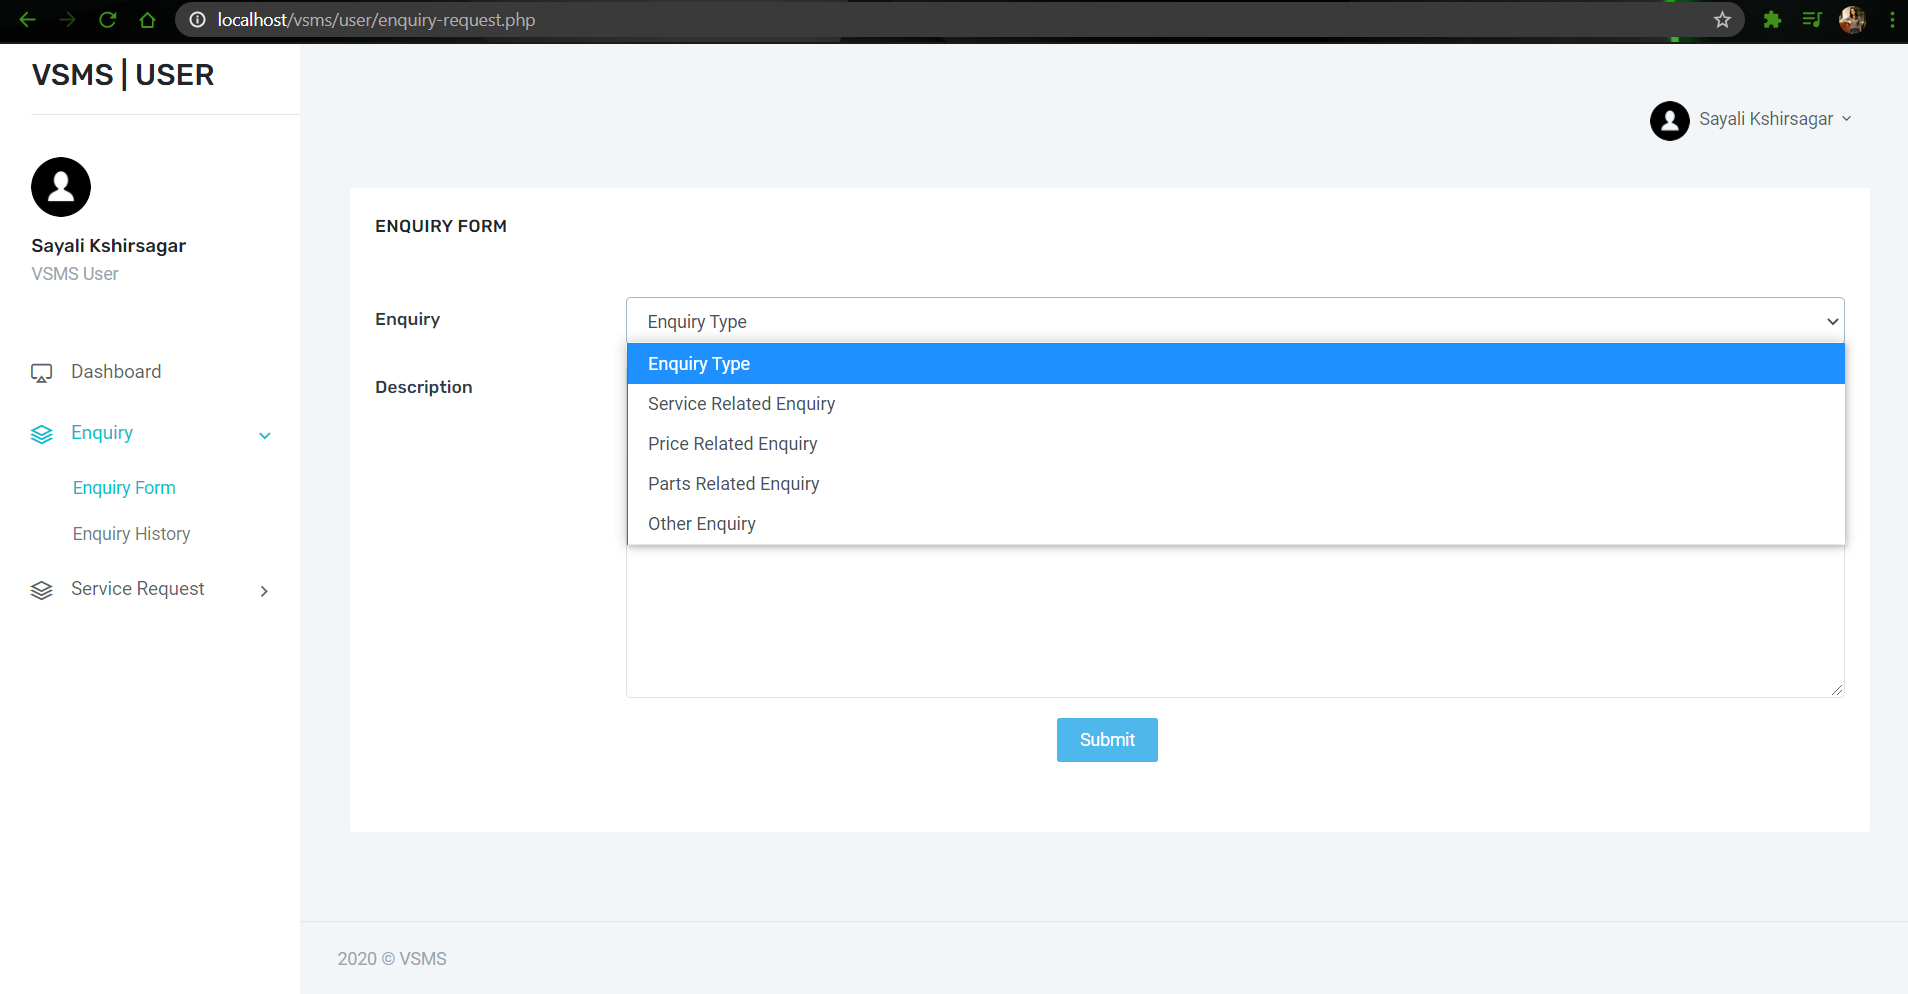This screenshot has width=1908, height=994.
Task: Click the Service Request layers icon
Action: tap(41, 590)
